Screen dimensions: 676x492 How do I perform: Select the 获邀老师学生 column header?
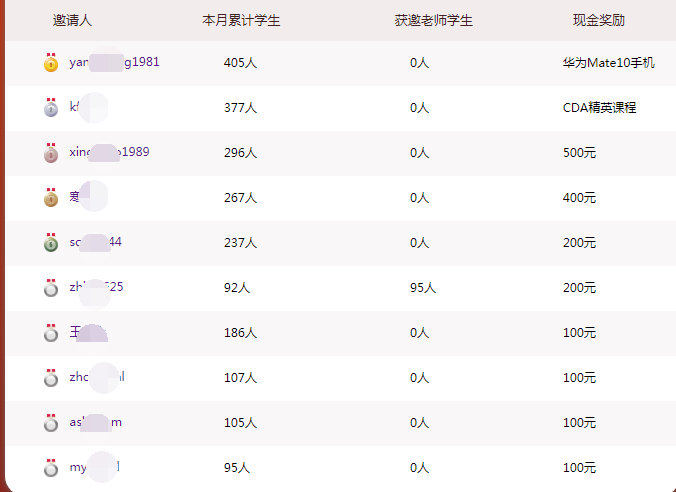pyautogui.click(x=434, y=20)
